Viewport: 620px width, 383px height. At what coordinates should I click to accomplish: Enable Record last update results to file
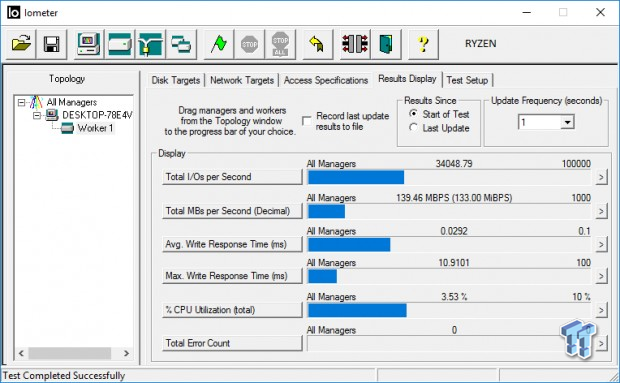pyautogui.click(x=306, y=121)
